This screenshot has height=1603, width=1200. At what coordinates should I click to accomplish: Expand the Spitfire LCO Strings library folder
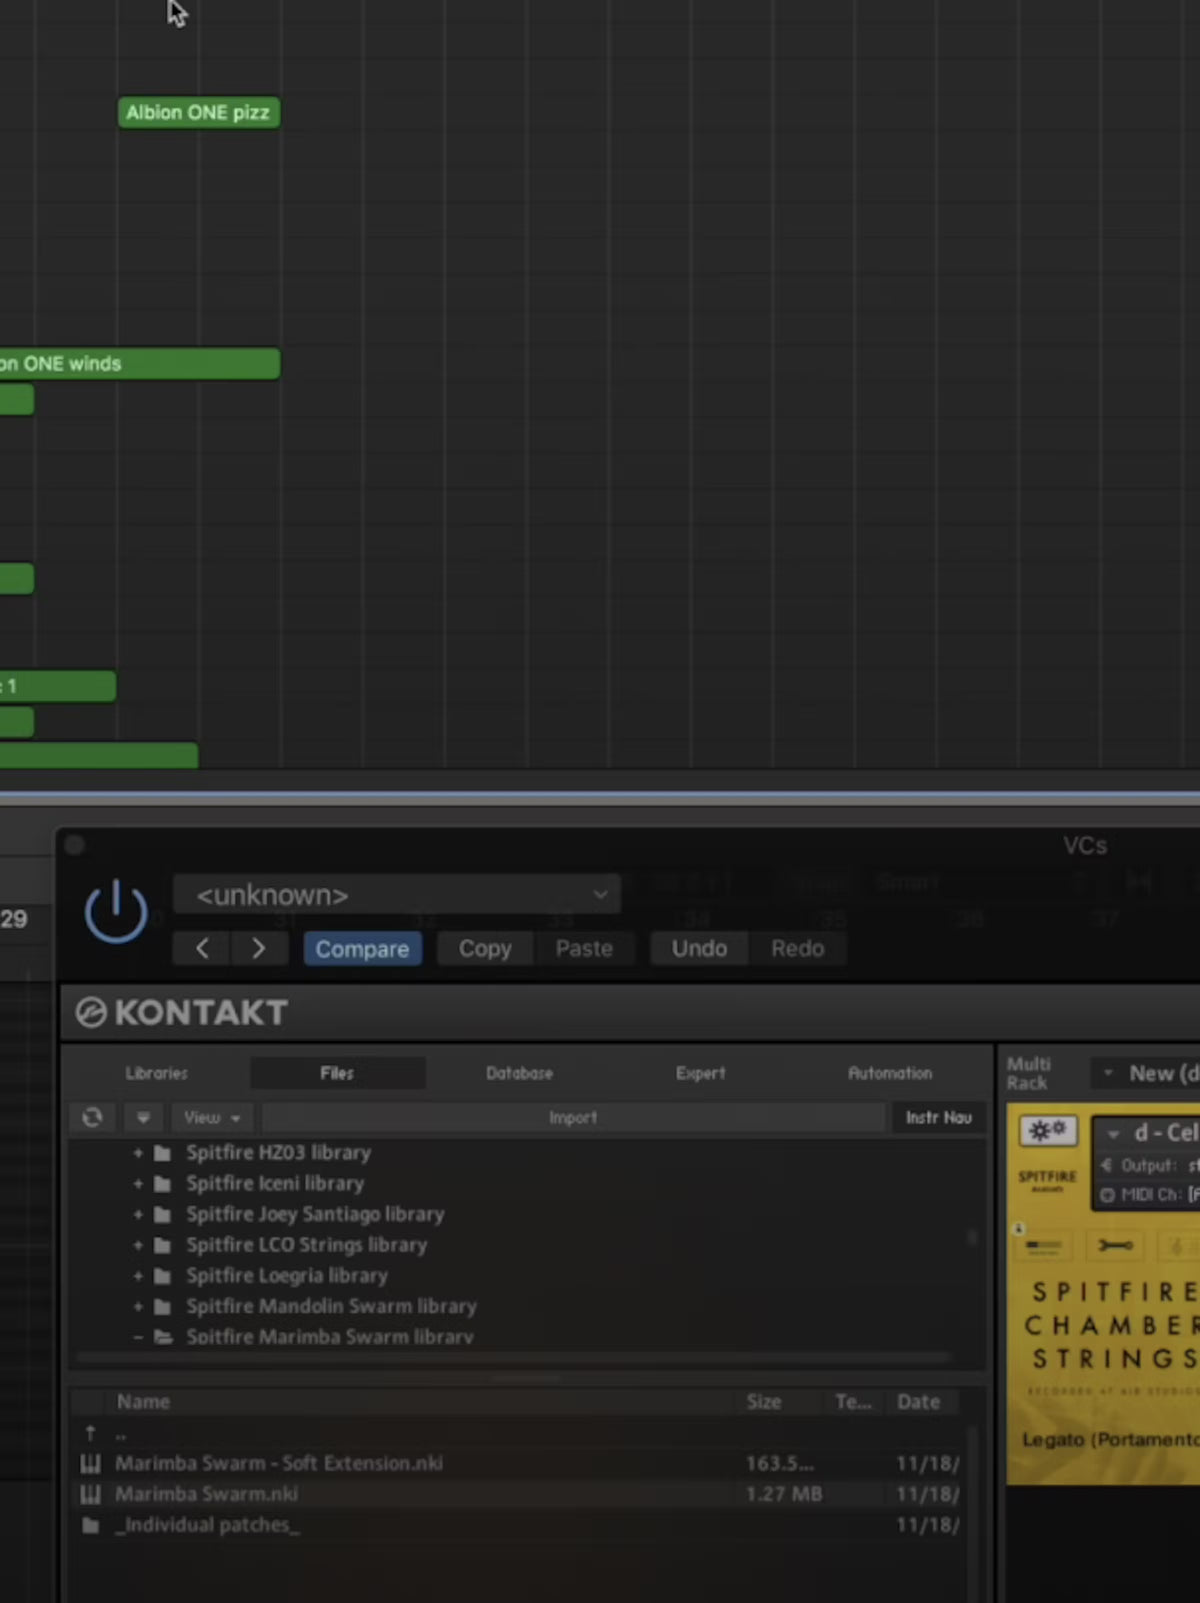(x=138, y=1245)
